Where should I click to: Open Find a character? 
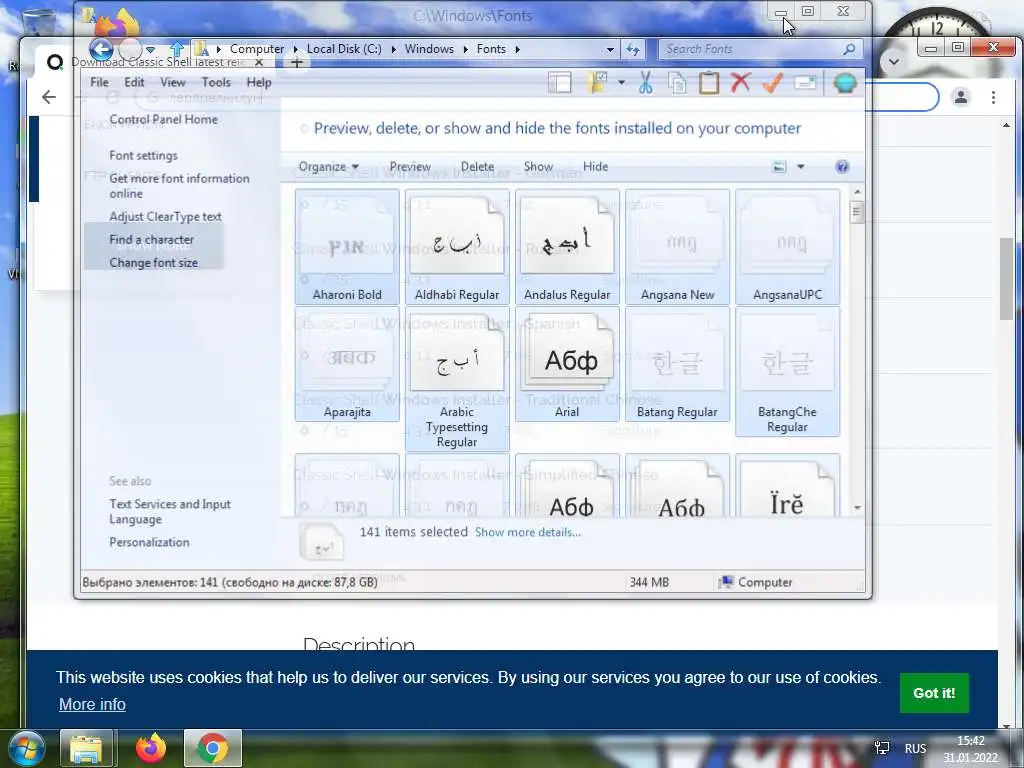coord(152,240)
